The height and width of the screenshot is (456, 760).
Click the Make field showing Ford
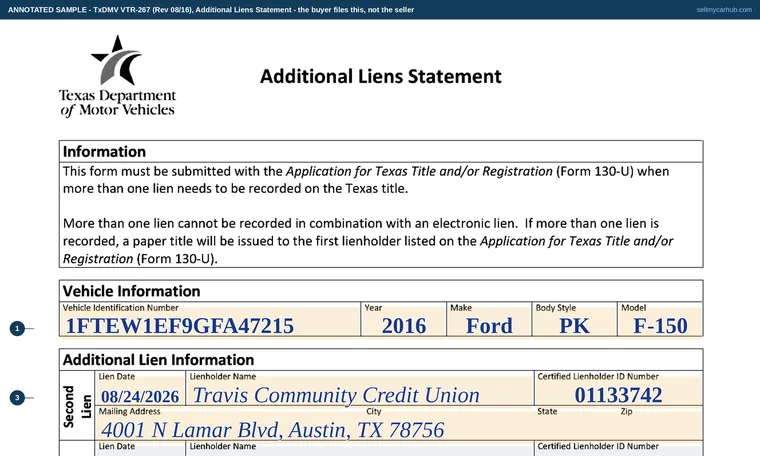pyautogui.click(x=489, y=319)
